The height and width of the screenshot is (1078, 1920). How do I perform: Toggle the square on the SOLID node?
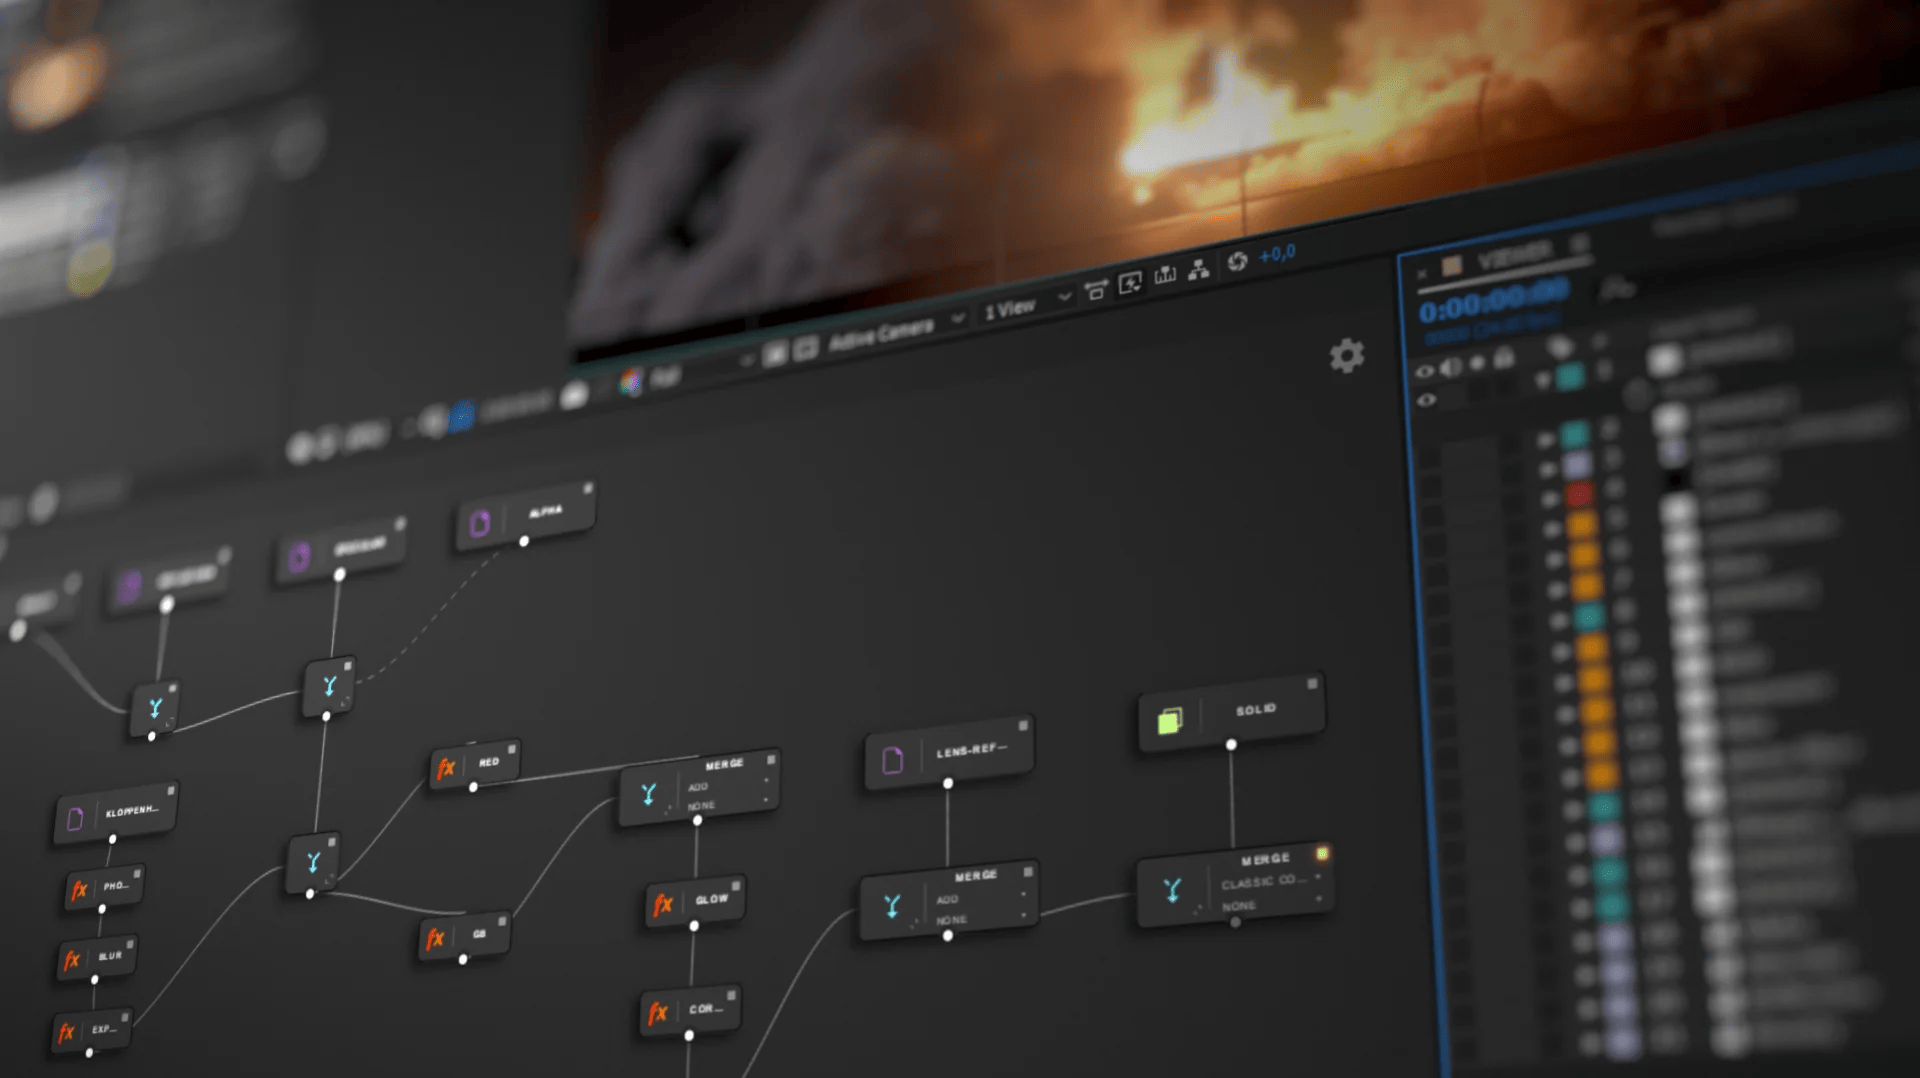pos(1312,684)
